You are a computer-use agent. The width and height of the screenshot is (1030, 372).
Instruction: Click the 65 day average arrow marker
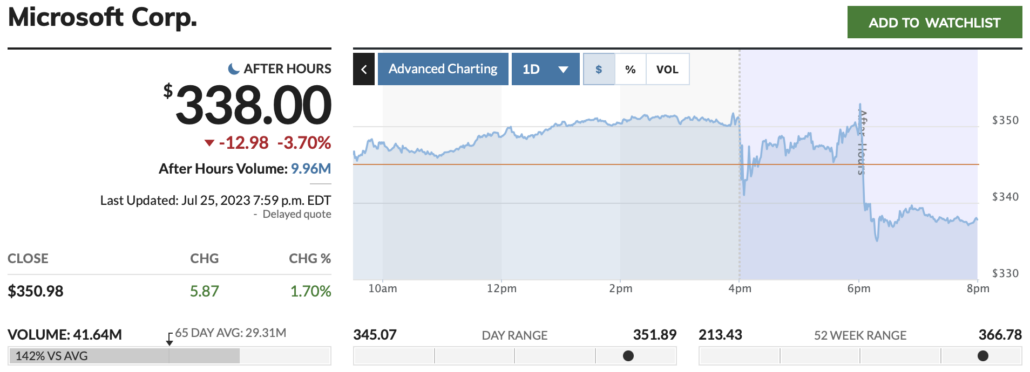pos(169,339)
